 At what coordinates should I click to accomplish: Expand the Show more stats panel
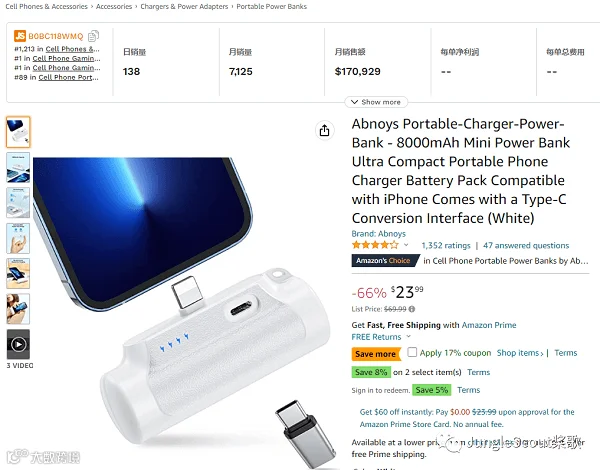[376, 102]
